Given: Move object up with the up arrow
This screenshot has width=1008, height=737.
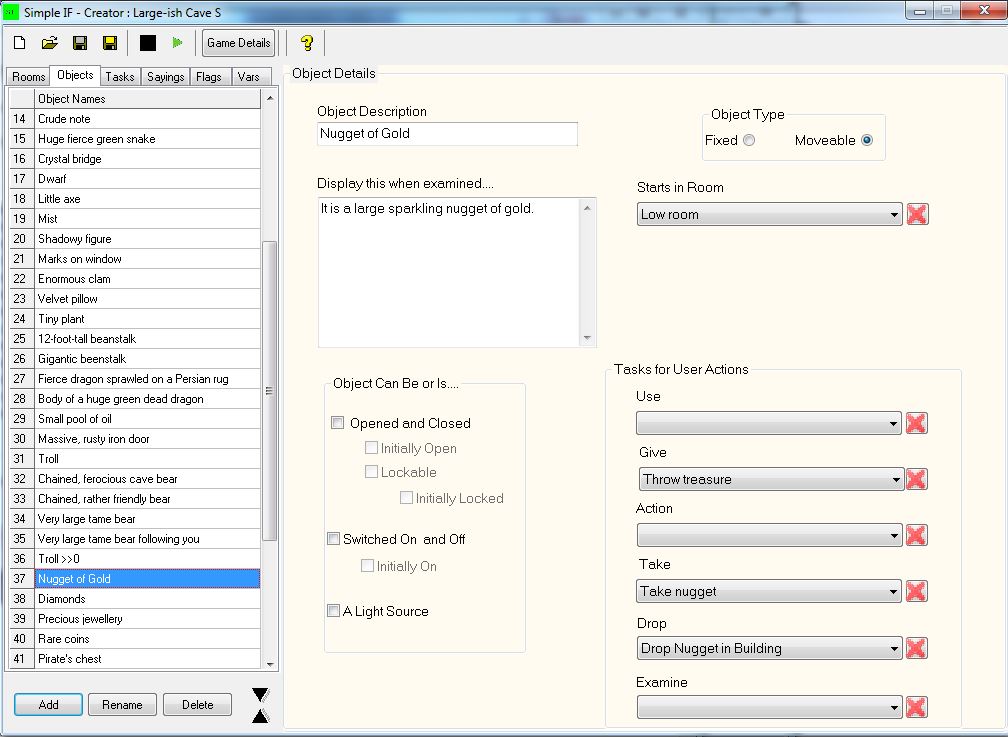Looking at the screenshot, I should [260, 715].
